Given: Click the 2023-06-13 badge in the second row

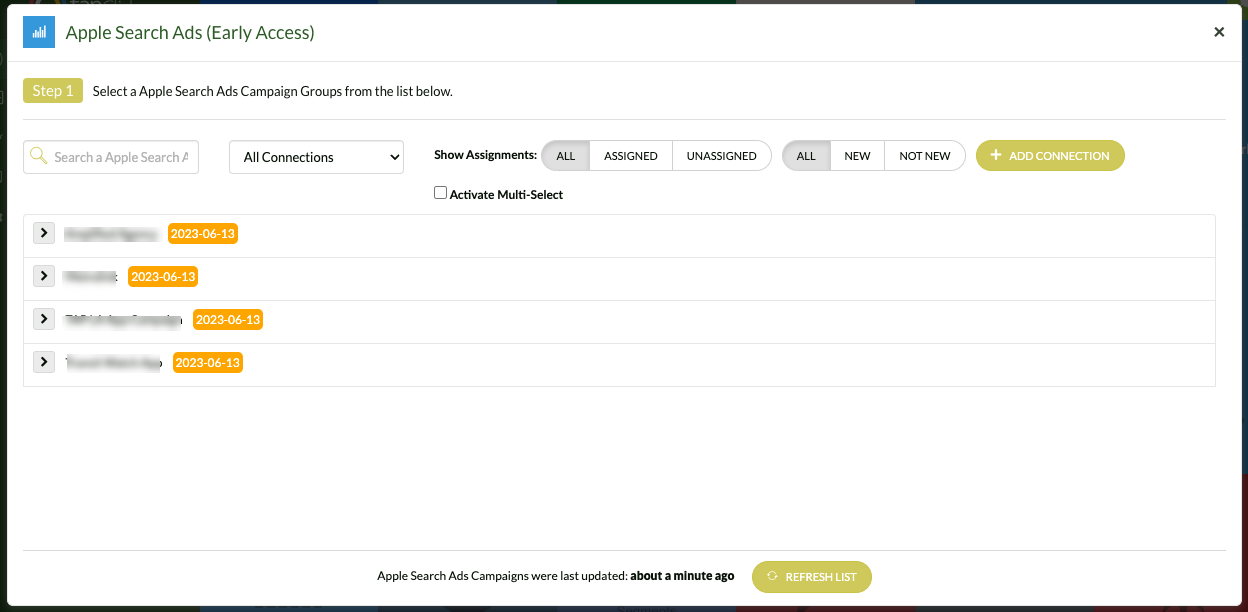Looking at the screenshot, I should [163, 277].
